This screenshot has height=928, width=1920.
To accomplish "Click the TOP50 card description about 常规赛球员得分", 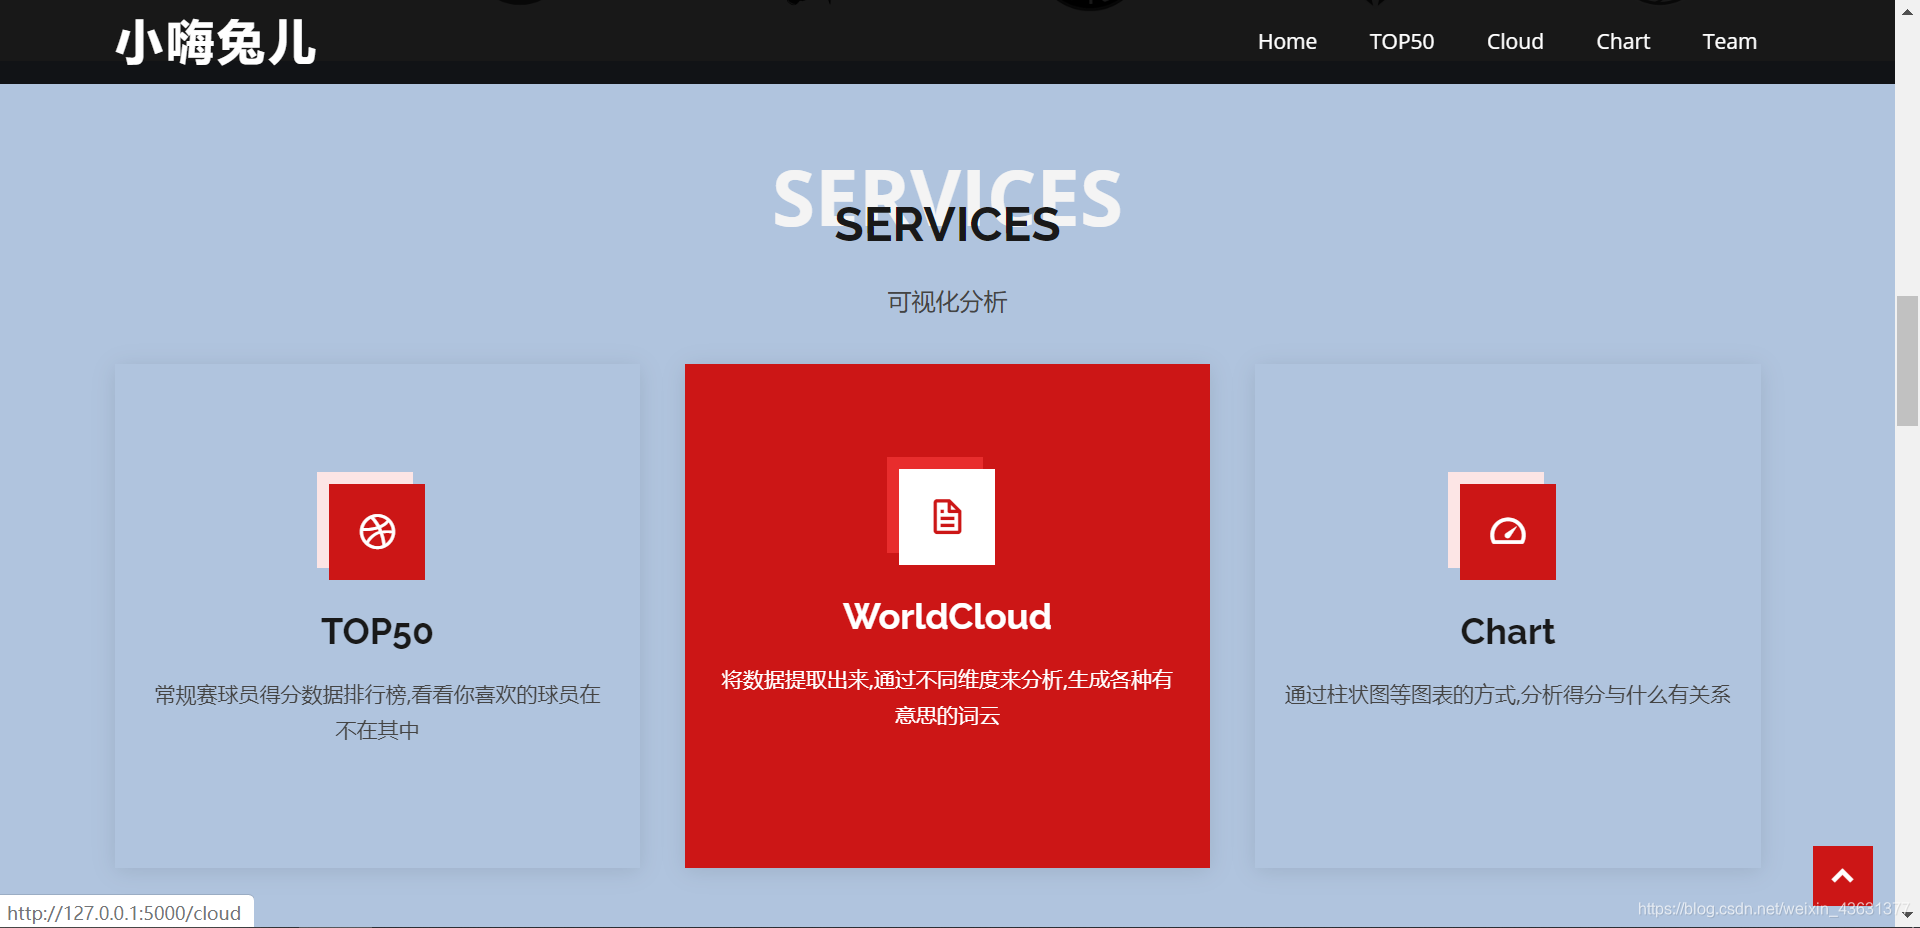I will tap(377, 712).
